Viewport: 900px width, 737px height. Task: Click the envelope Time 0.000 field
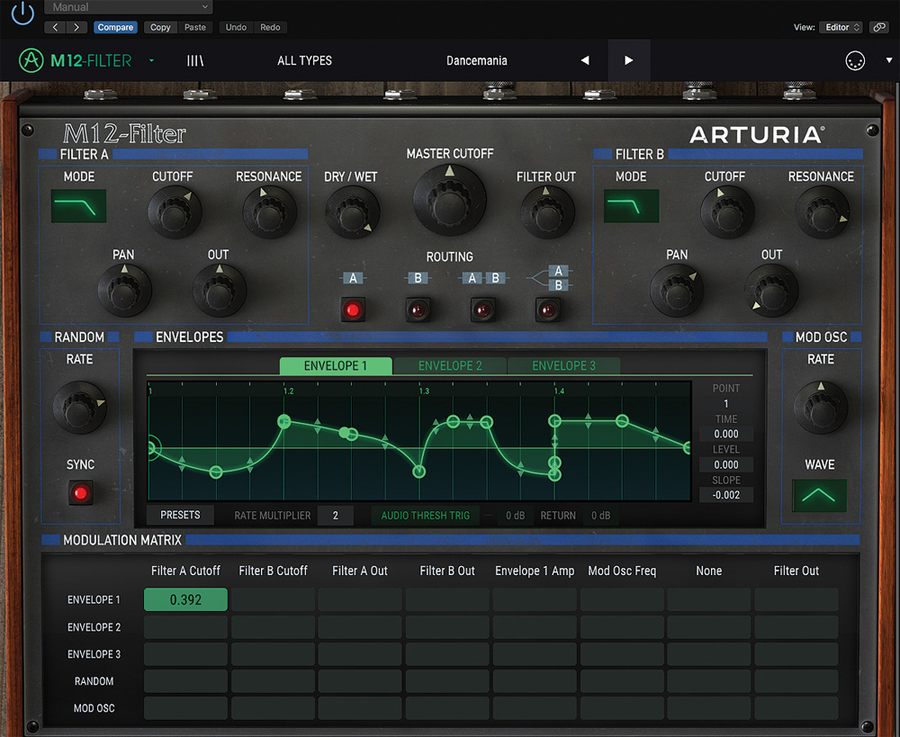(x=726, y=434)
